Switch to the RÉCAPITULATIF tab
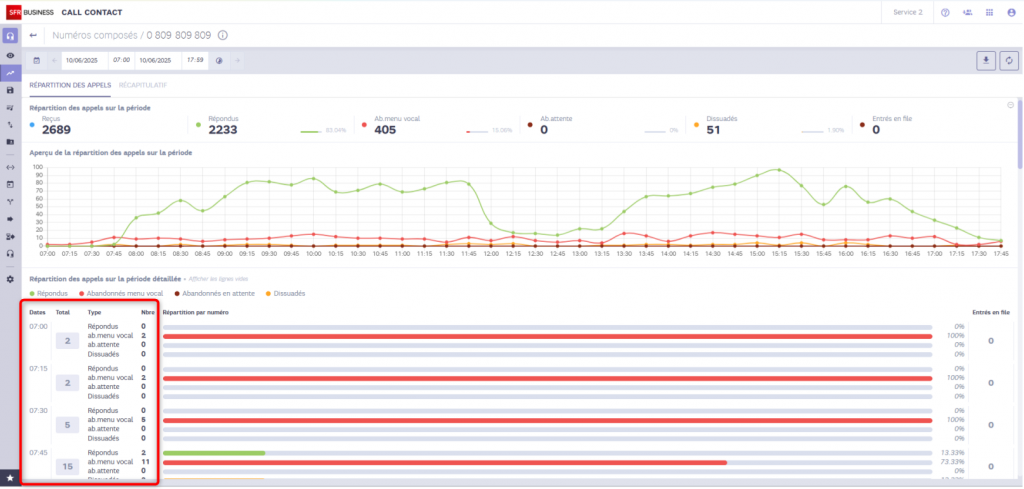Image resolution: width=1024 pixels, height=489 pixels. [143, 86]
